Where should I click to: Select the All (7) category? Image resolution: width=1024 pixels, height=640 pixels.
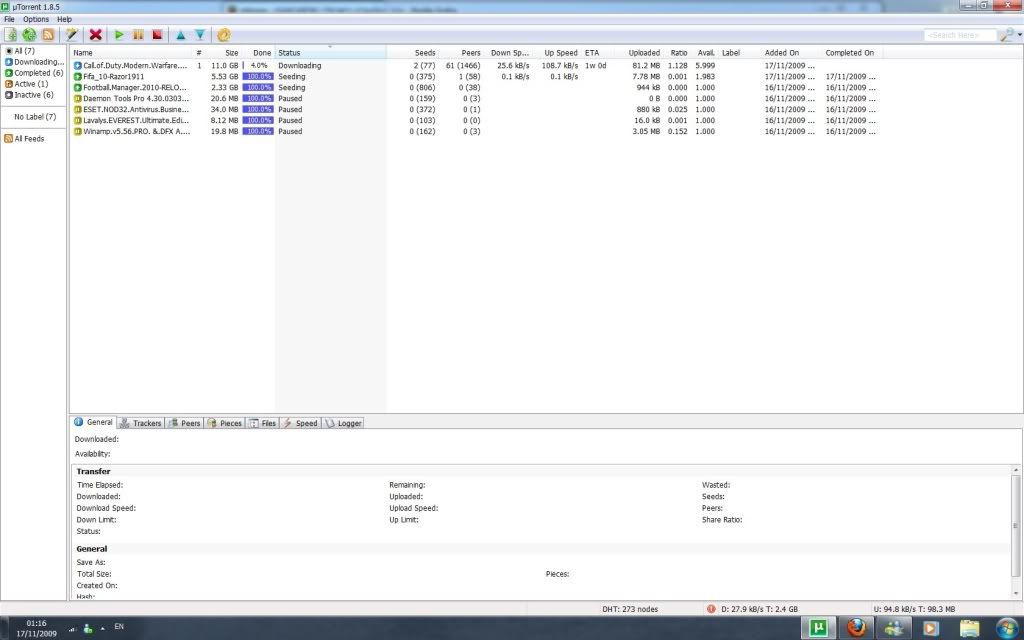tap(20, 51)
